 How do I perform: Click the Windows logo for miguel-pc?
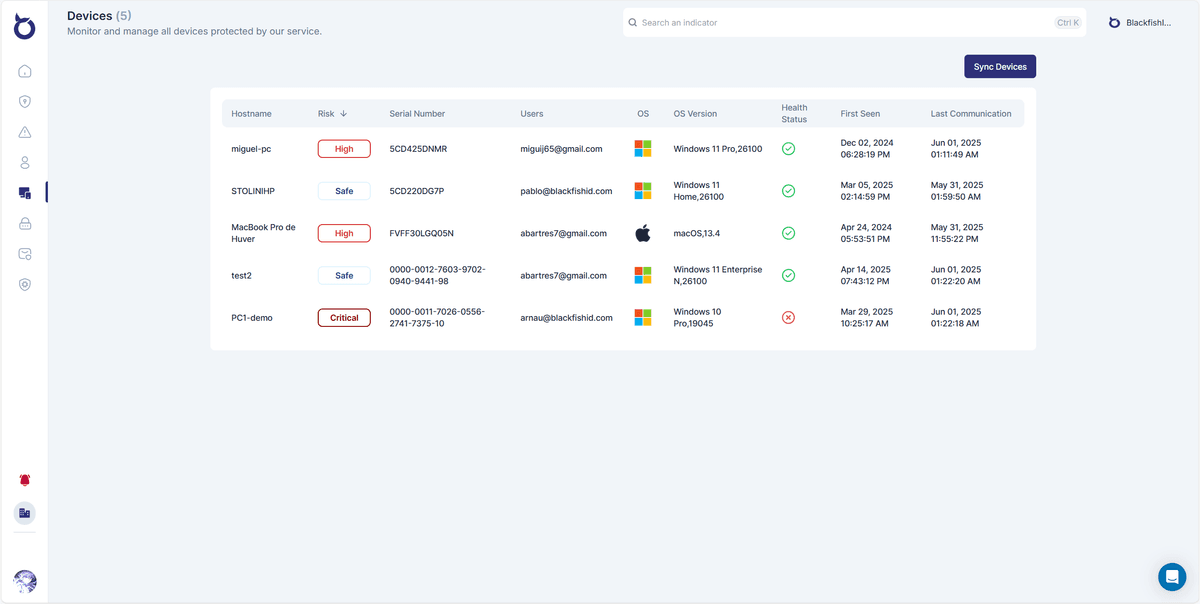pos(643,148)
